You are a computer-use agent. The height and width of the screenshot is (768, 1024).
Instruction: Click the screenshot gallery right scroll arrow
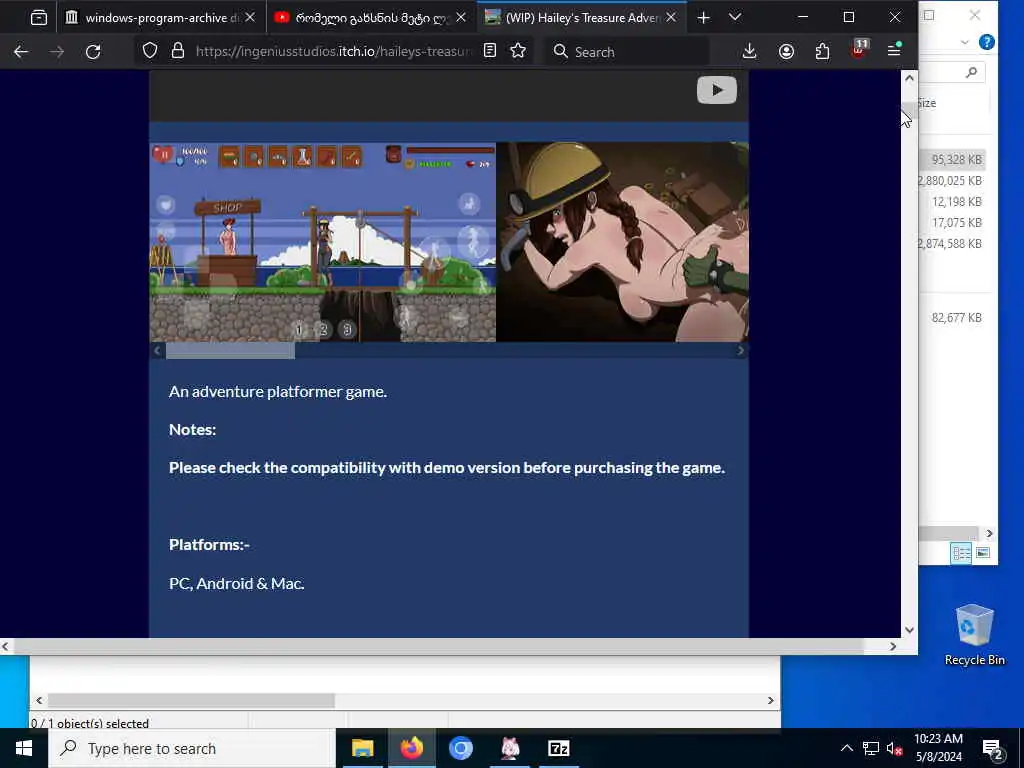(740, 351)
